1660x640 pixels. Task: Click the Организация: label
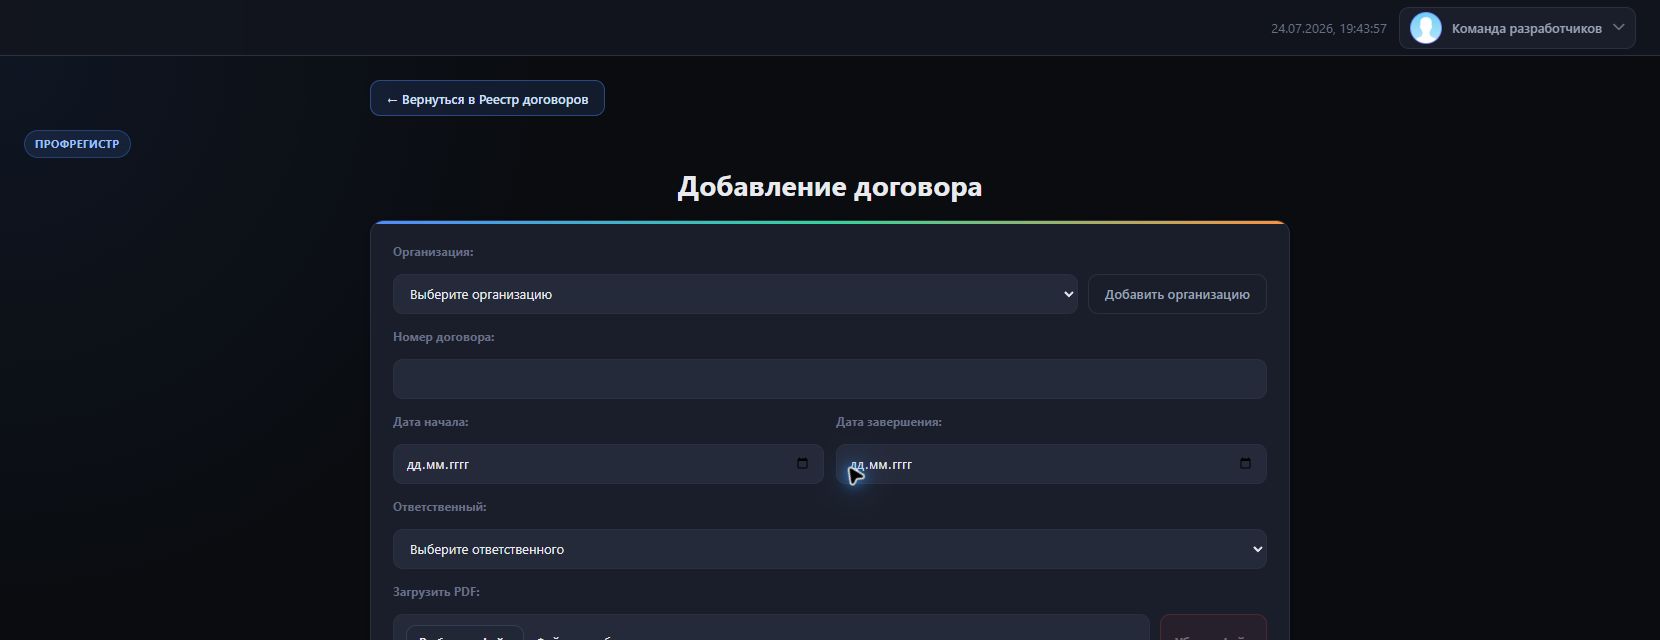tap(433, 252)
